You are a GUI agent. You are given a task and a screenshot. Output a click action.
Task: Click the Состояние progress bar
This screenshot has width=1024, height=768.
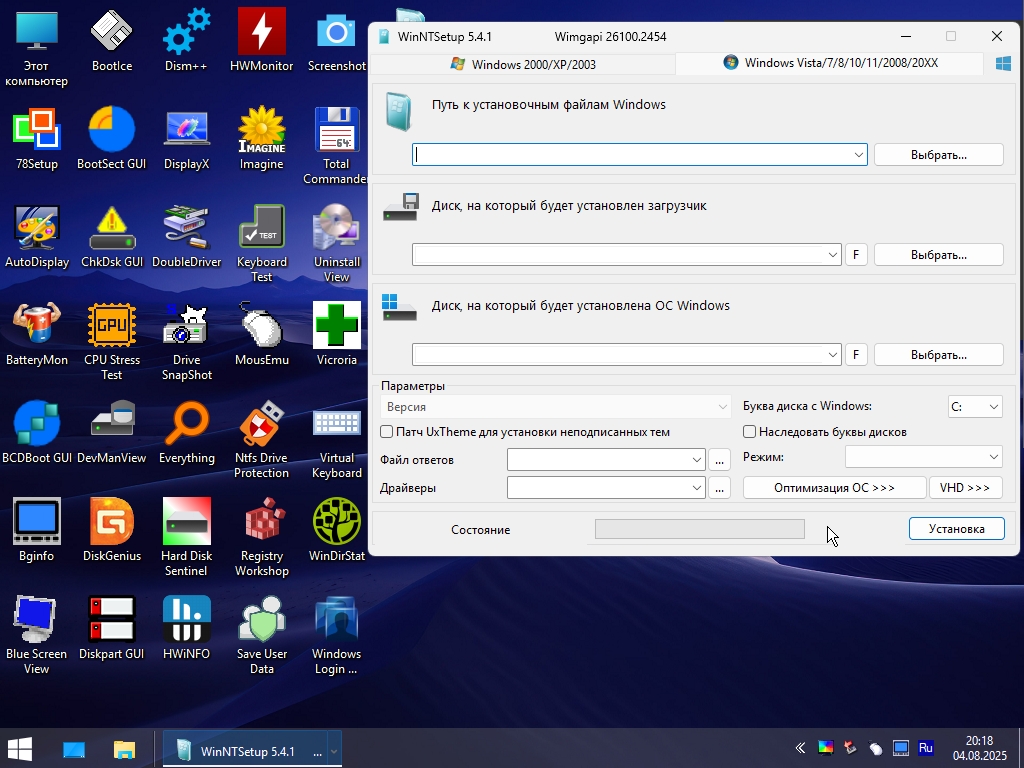coord(699,529)
